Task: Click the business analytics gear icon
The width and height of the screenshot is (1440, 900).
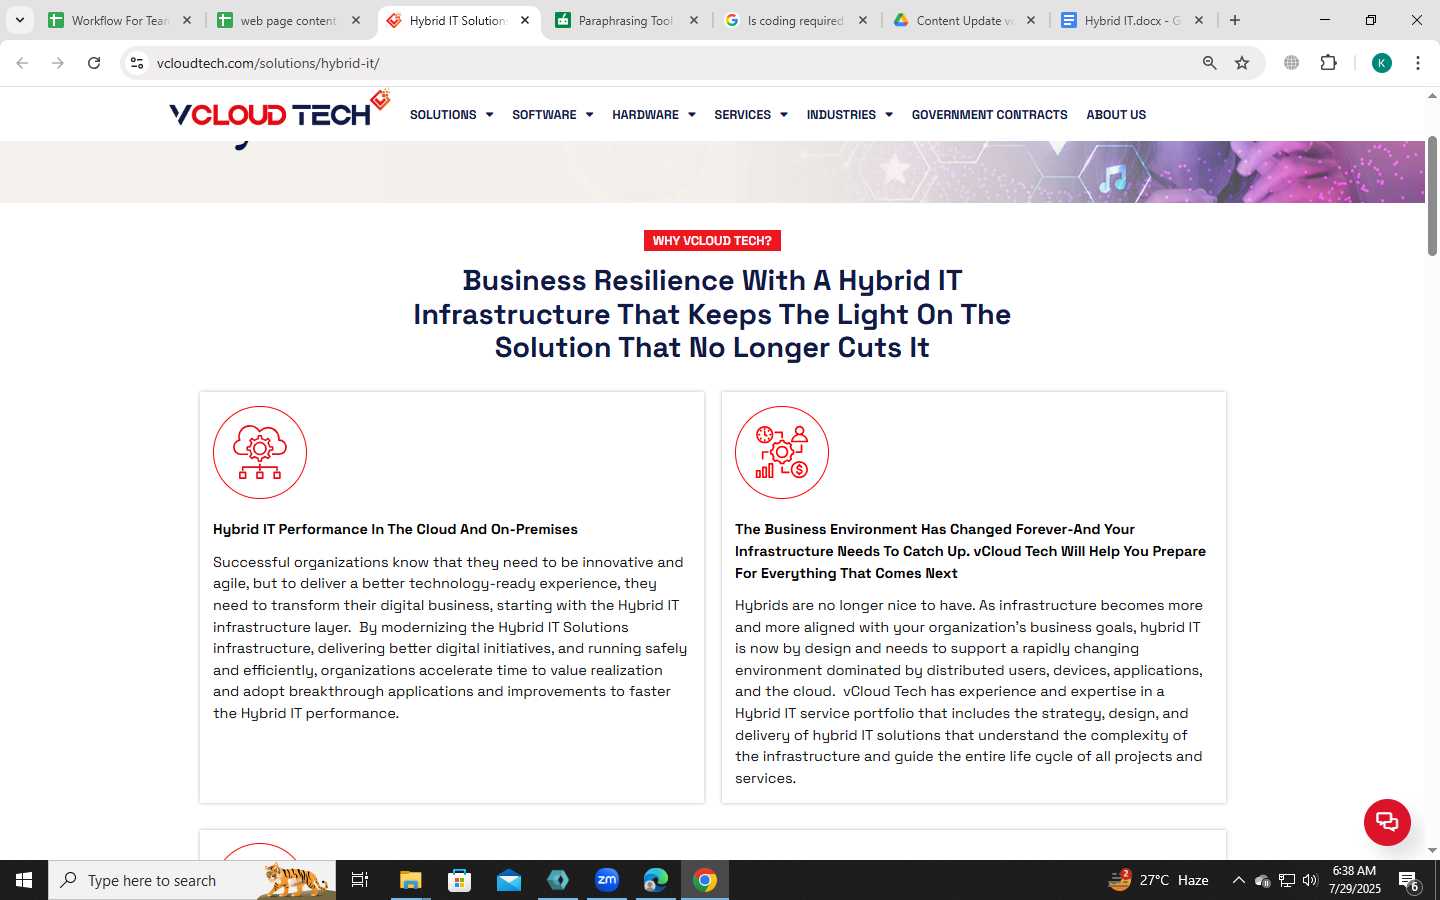Action: (x=782, y=452)
